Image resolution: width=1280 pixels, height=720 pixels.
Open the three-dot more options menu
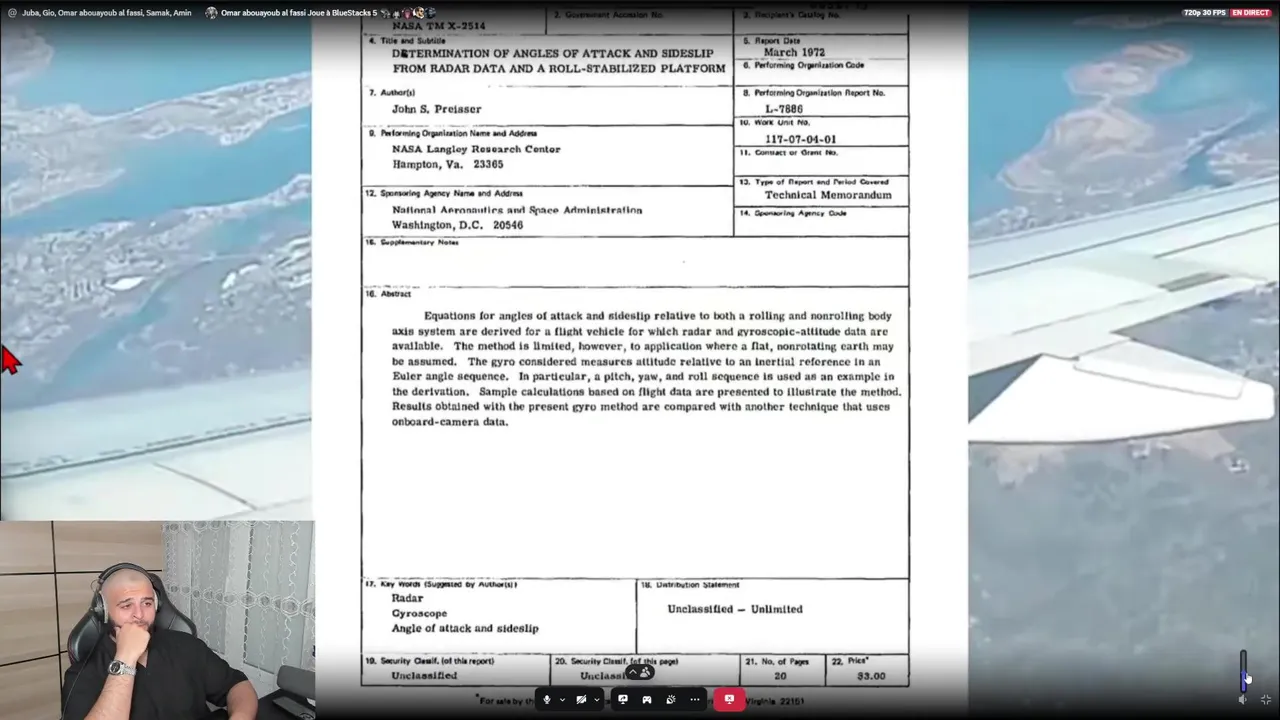pyautogui.click(x=695, y=700)
